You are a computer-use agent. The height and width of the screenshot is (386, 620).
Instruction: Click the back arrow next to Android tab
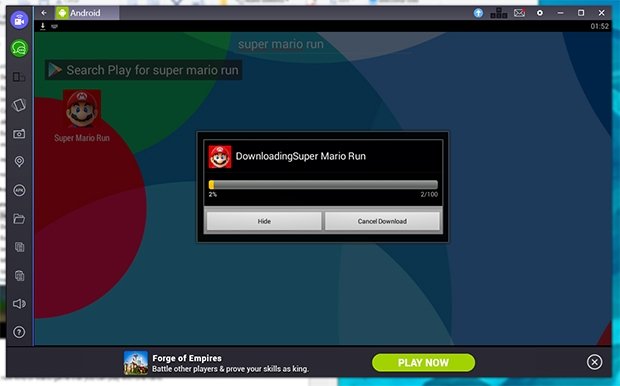(44, 13)
